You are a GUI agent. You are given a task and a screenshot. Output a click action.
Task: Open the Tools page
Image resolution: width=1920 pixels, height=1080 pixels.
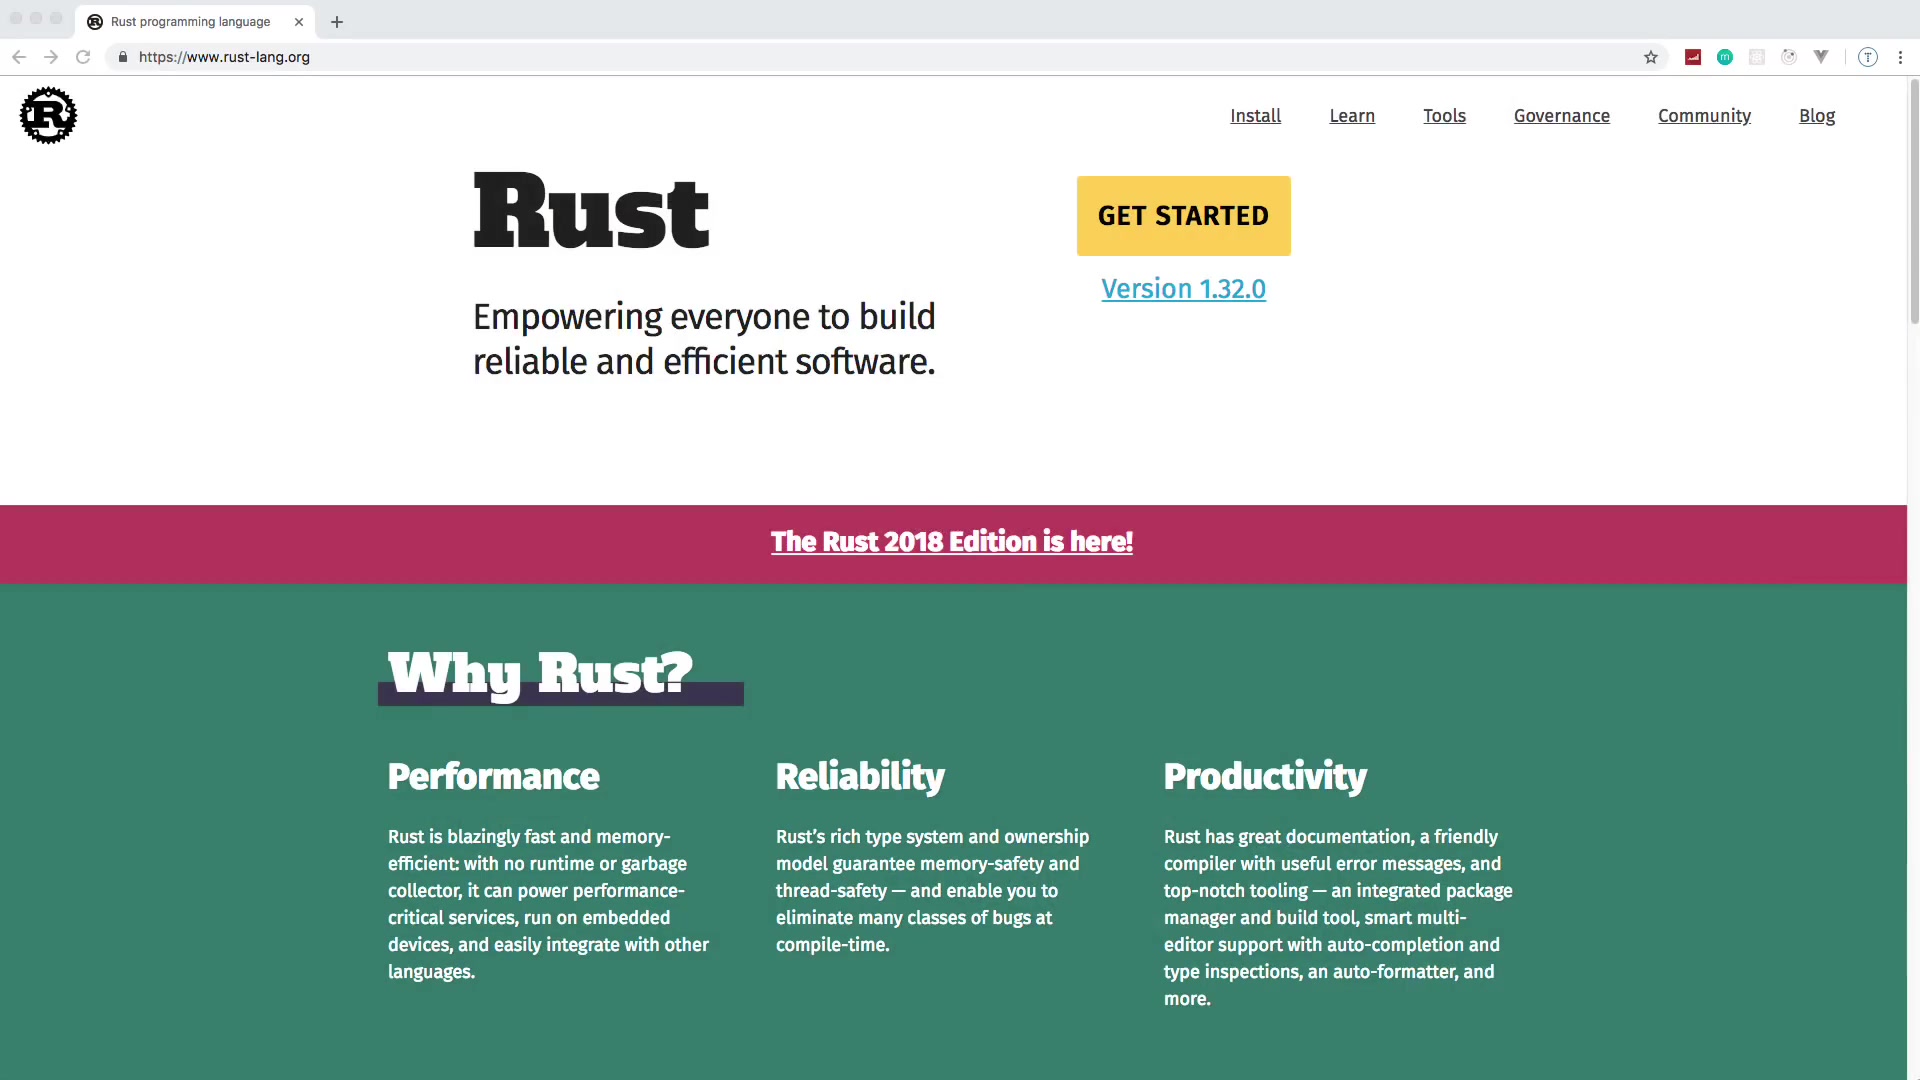point(1444,116)
